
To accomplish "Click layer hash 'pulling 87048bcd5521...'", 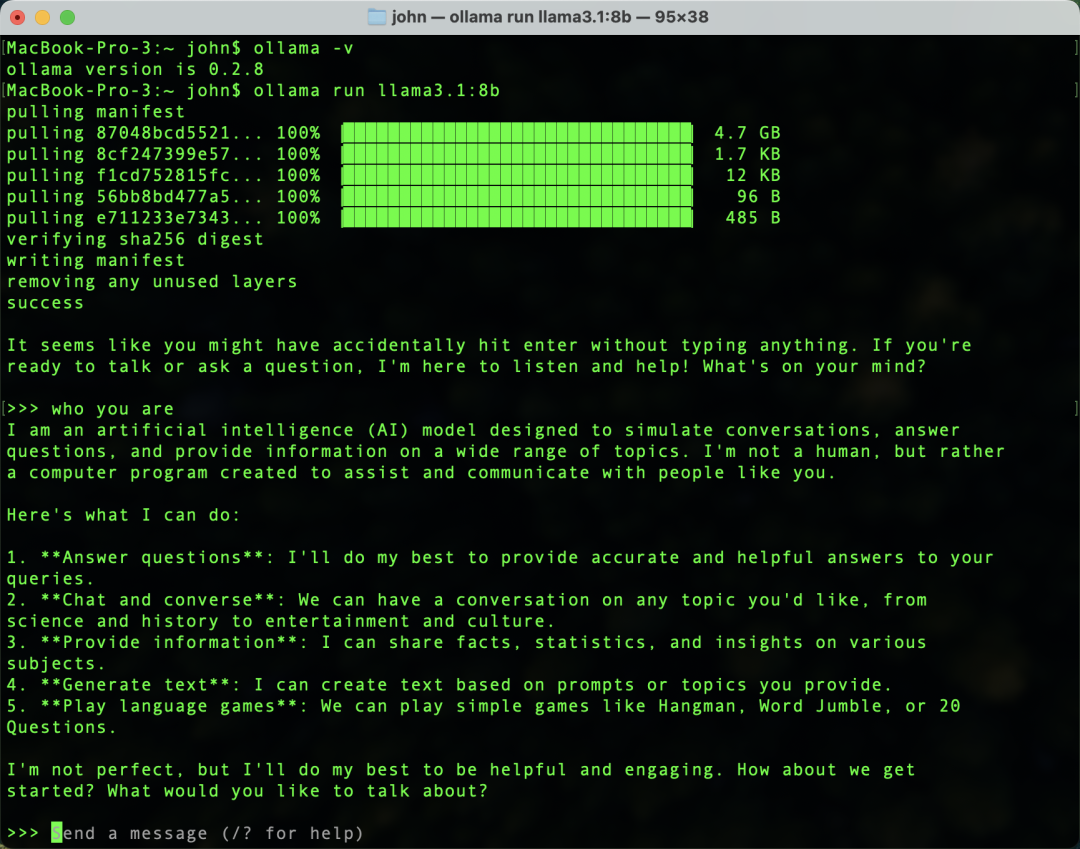I will [134, 133].
